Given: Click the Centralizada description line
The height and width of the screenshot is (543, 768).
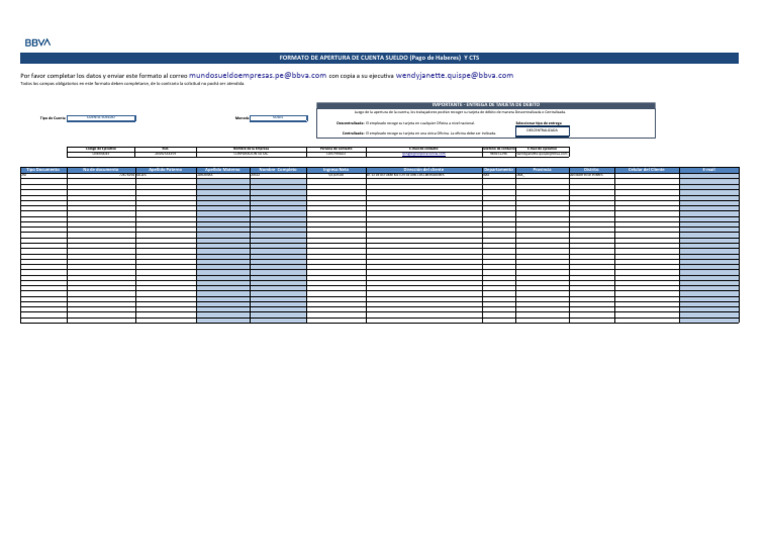Looking at the screenshot, I should coord(419,133).
